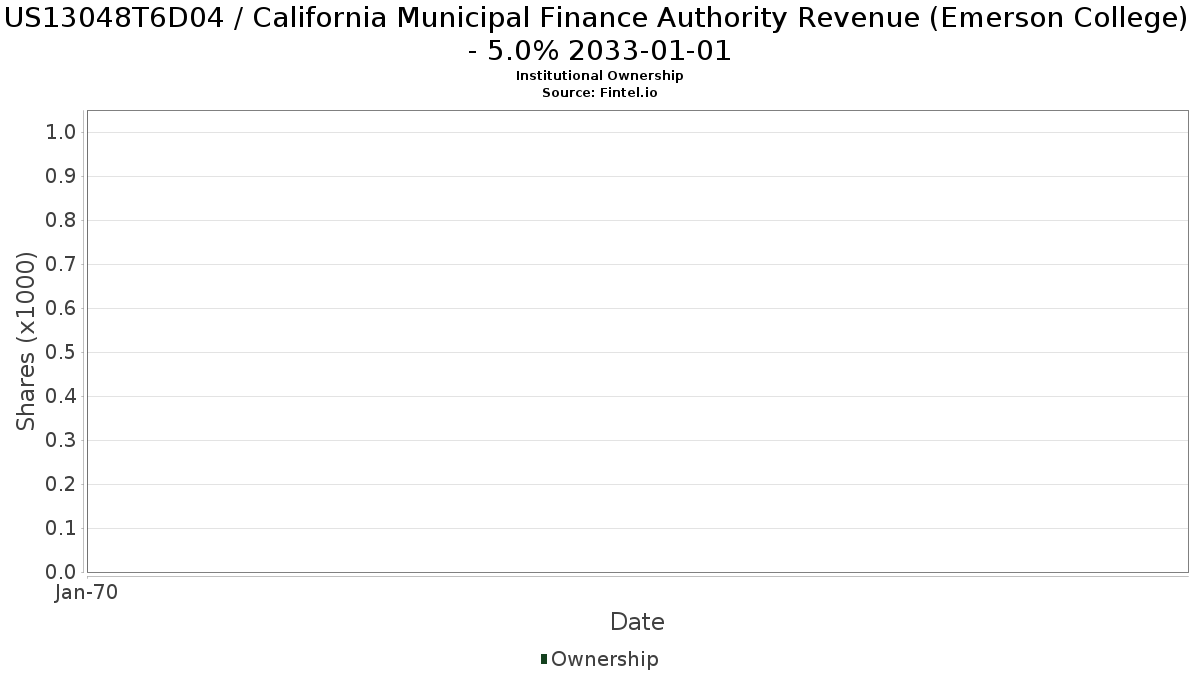Click the center of the empty plot area
This screenshot has width=1200, height=675.
(x=637, y=341)
